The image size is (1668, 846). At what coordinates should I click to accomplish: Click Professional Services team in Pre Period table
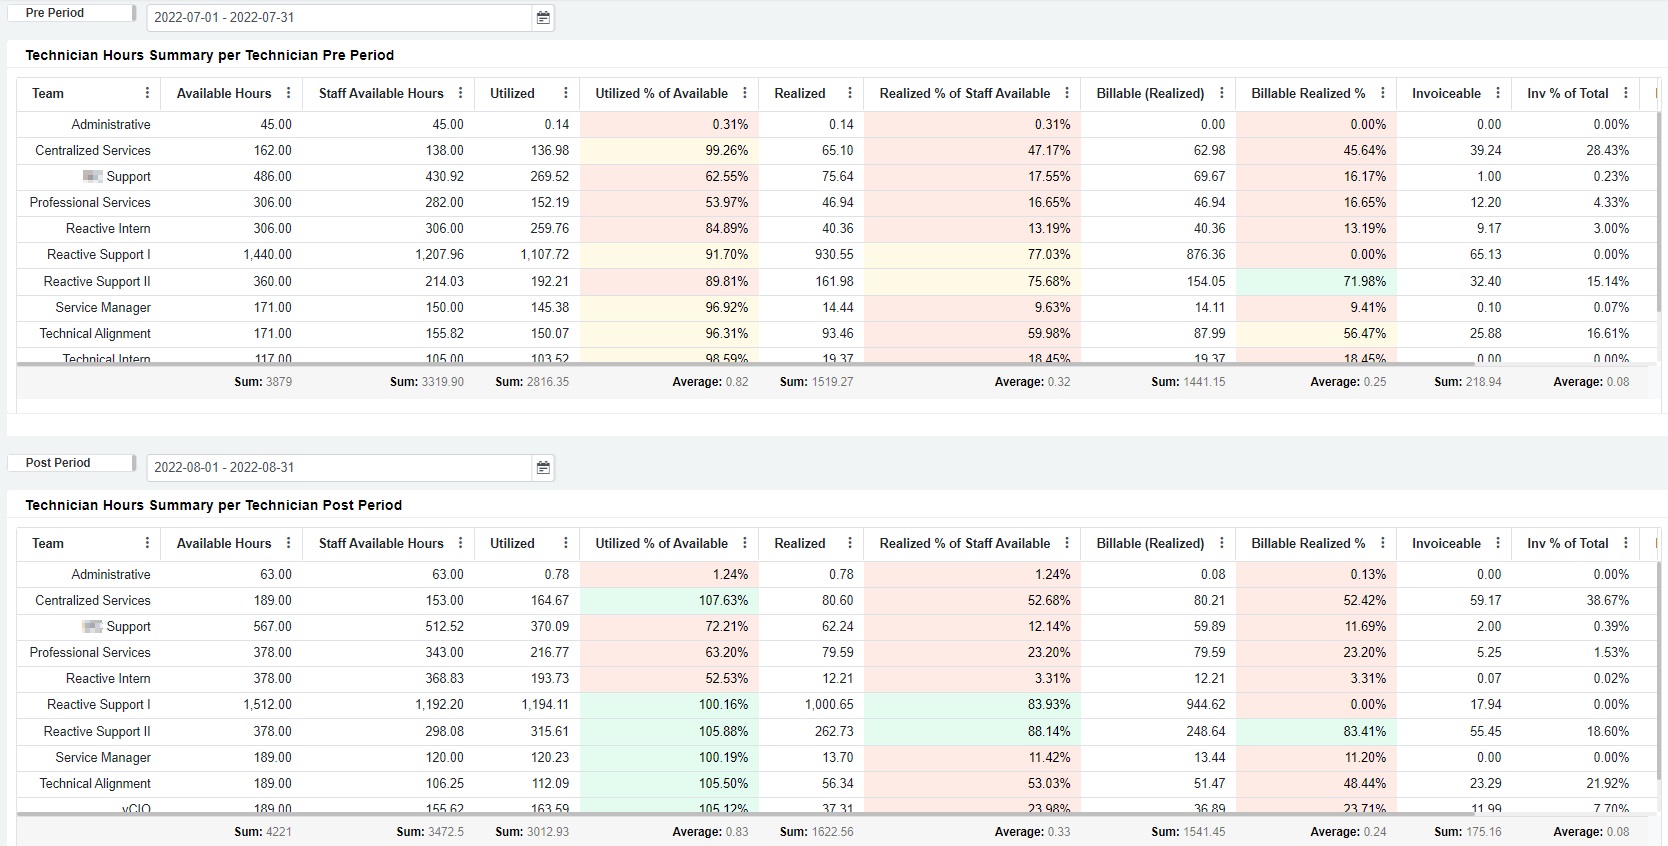coord(90,202)
